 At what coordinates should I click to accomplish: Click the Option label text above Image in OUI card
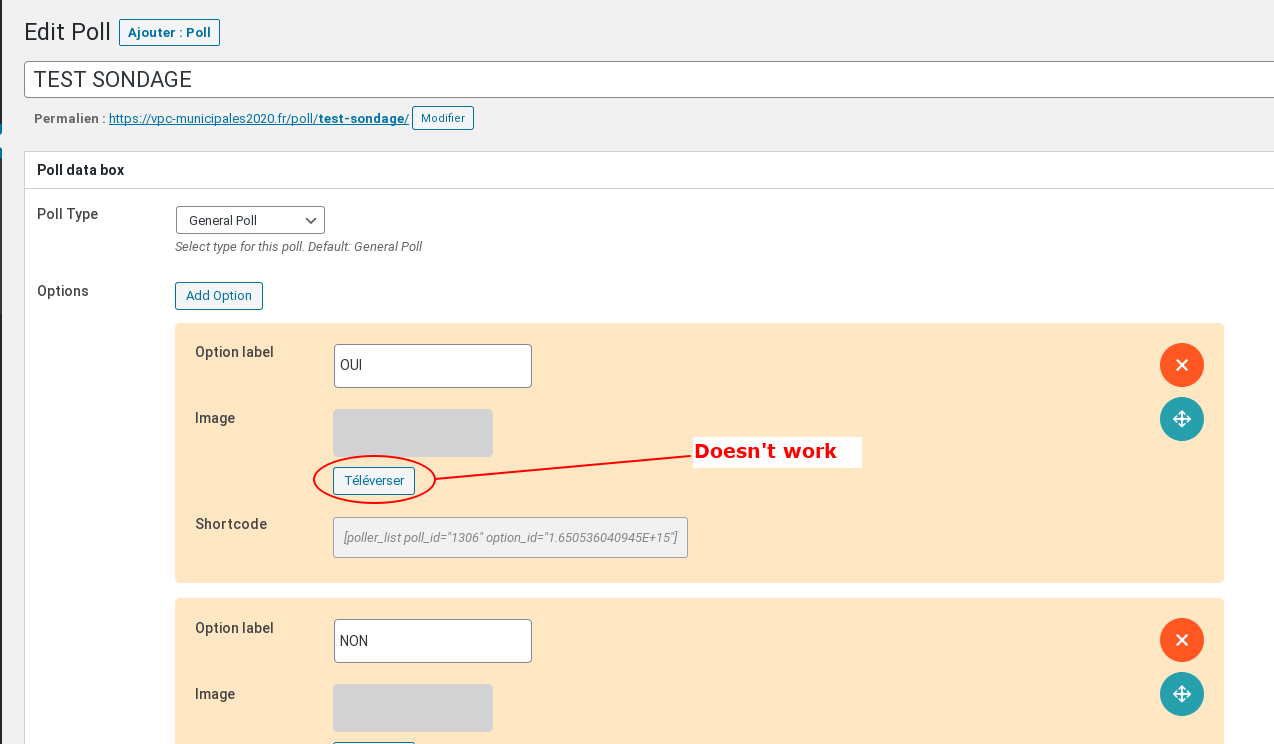tap(234, 352)
